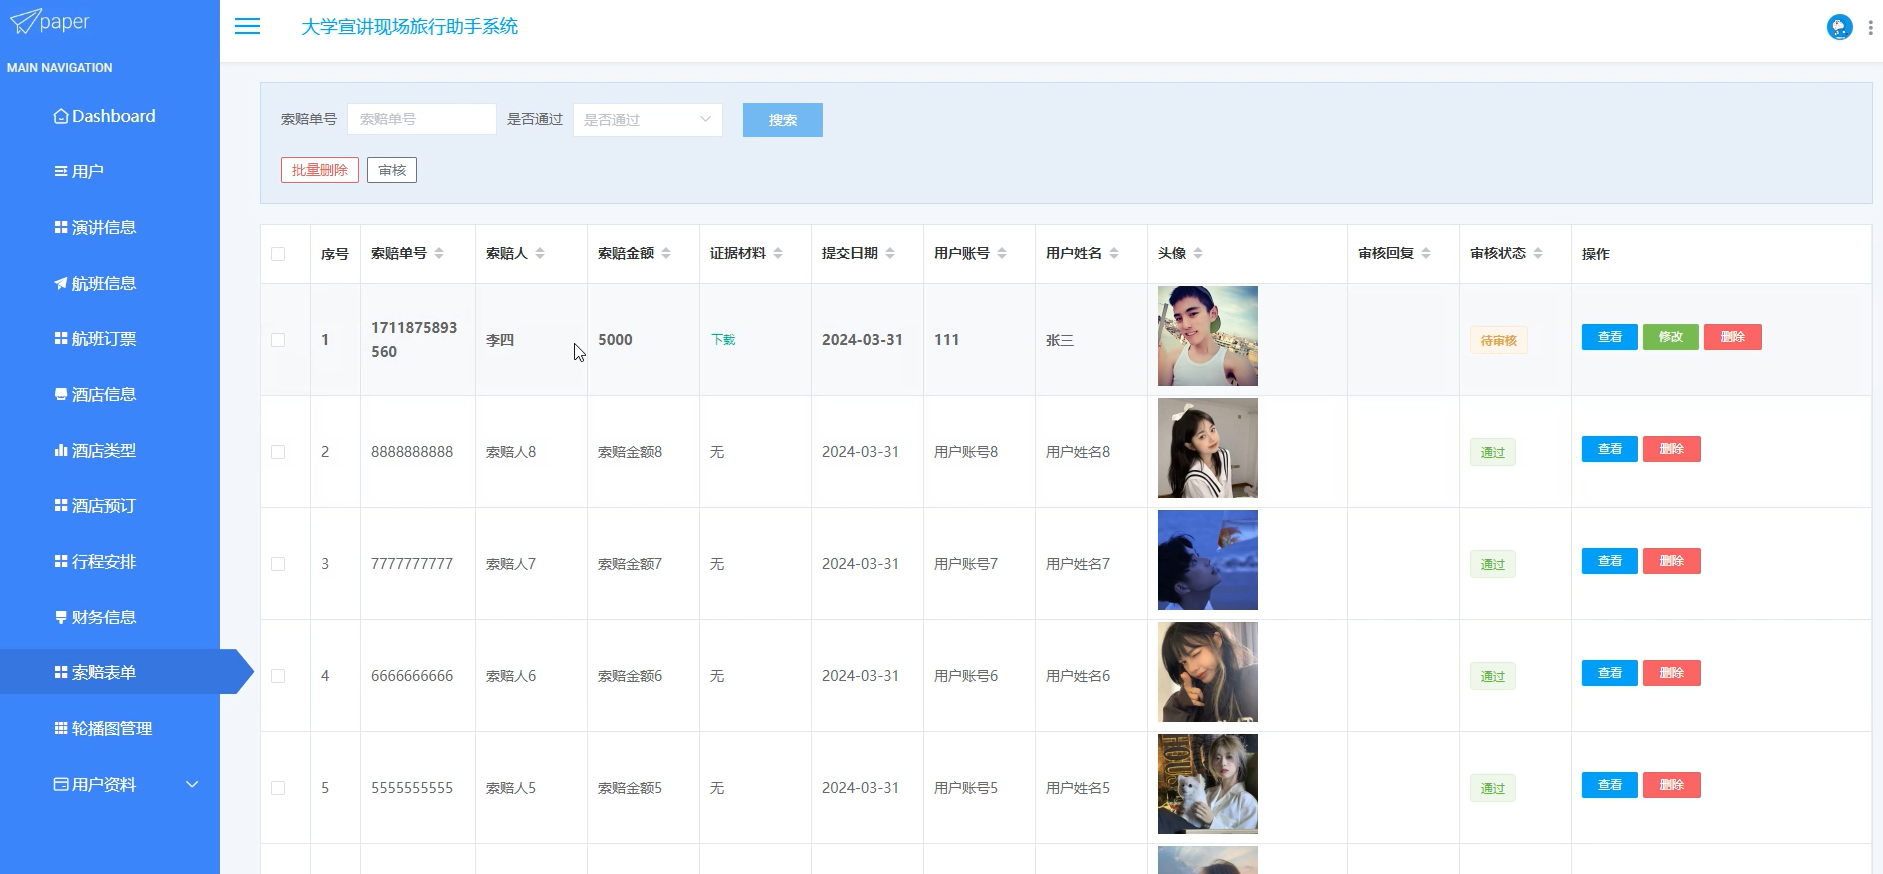The height and width of the screenshot is (874, 1883).
Task: Check the checkbox for row 2
Action: click(278, 452)
